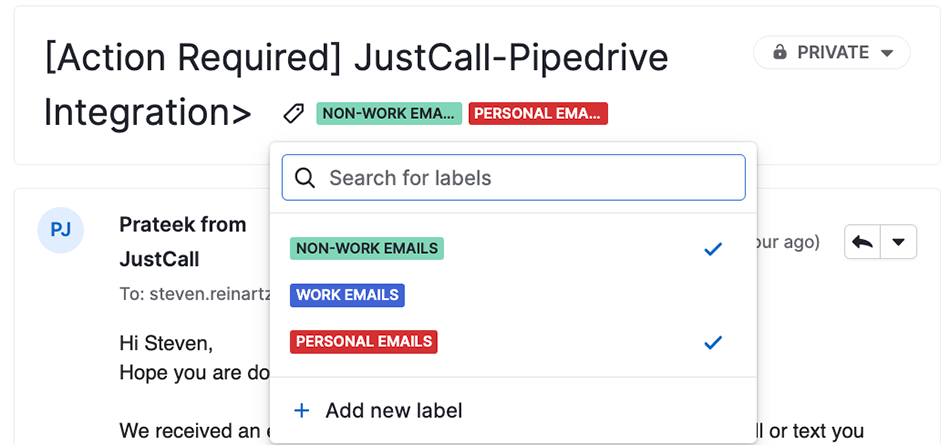950x445 pixels.
Task: Focus the Search for labels field
Action: point(513,178)
